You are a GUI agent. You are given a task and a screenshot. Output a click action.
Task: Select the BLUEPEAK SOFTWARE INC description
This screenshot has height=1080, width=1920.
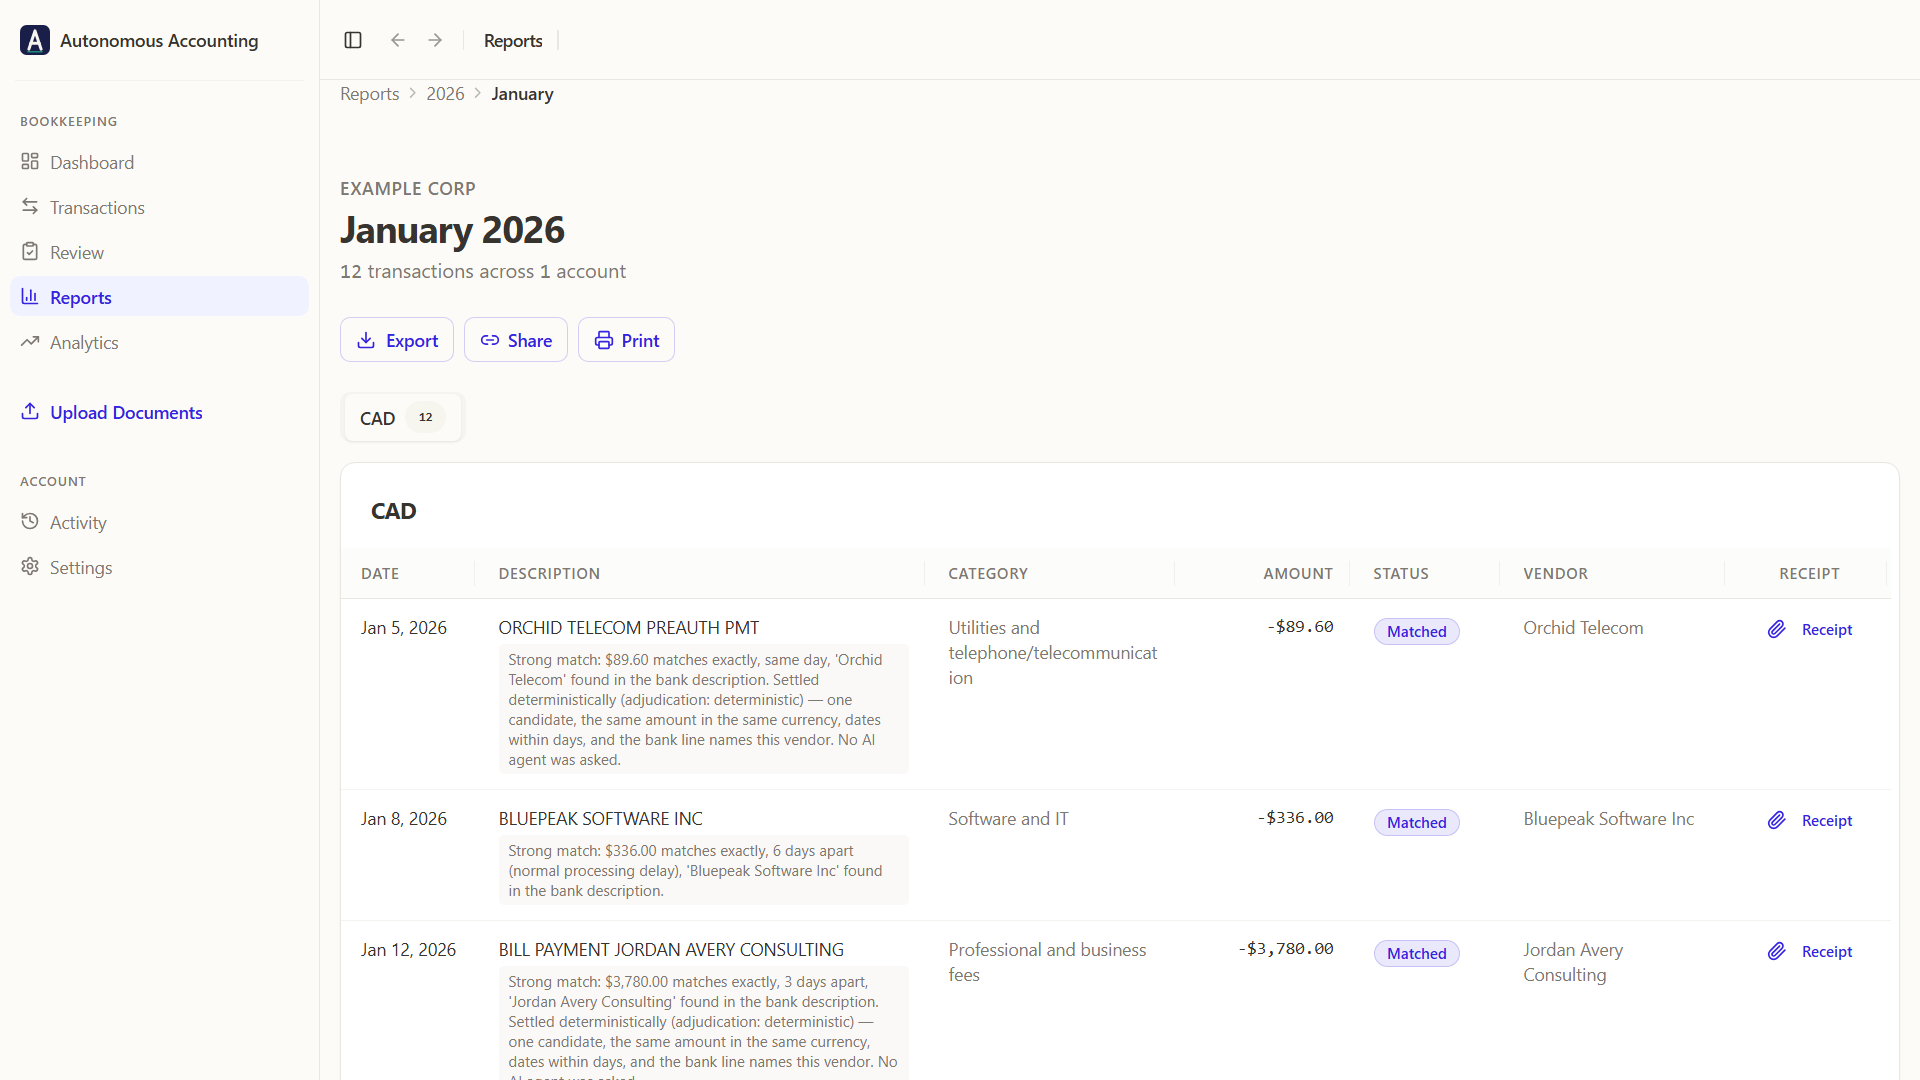click(x=600, y=818)
